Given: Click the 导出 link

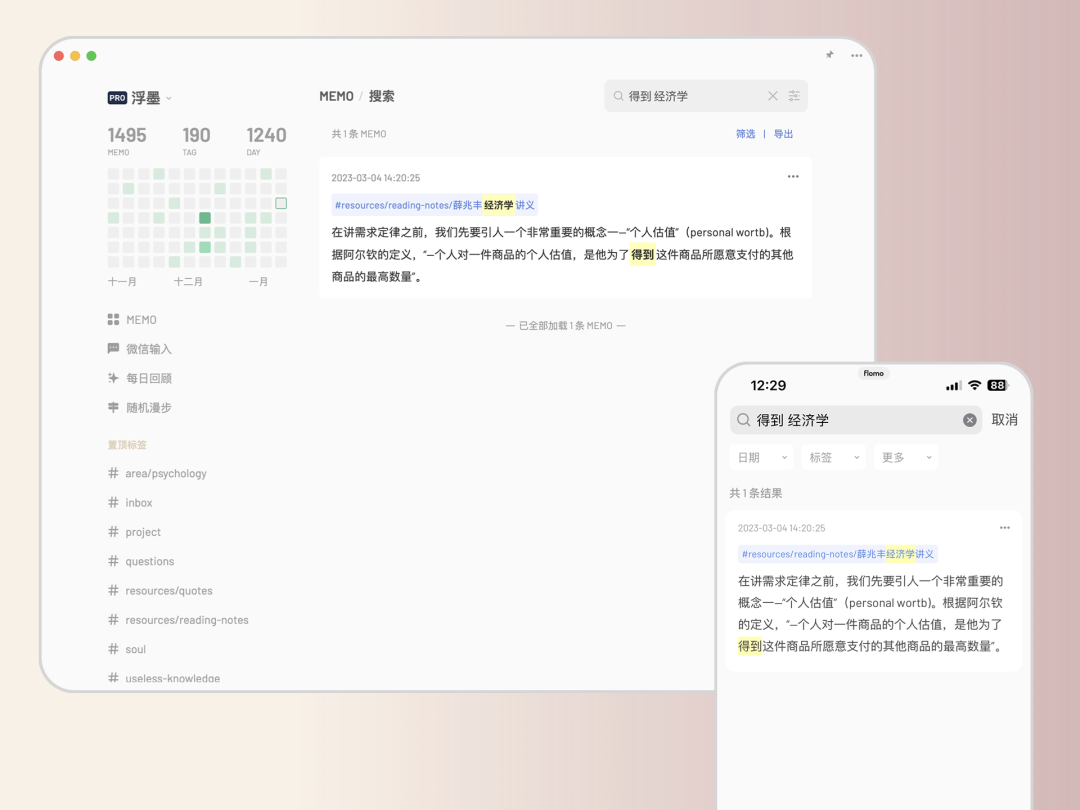Looking at the screenshot, I should 783,134.
